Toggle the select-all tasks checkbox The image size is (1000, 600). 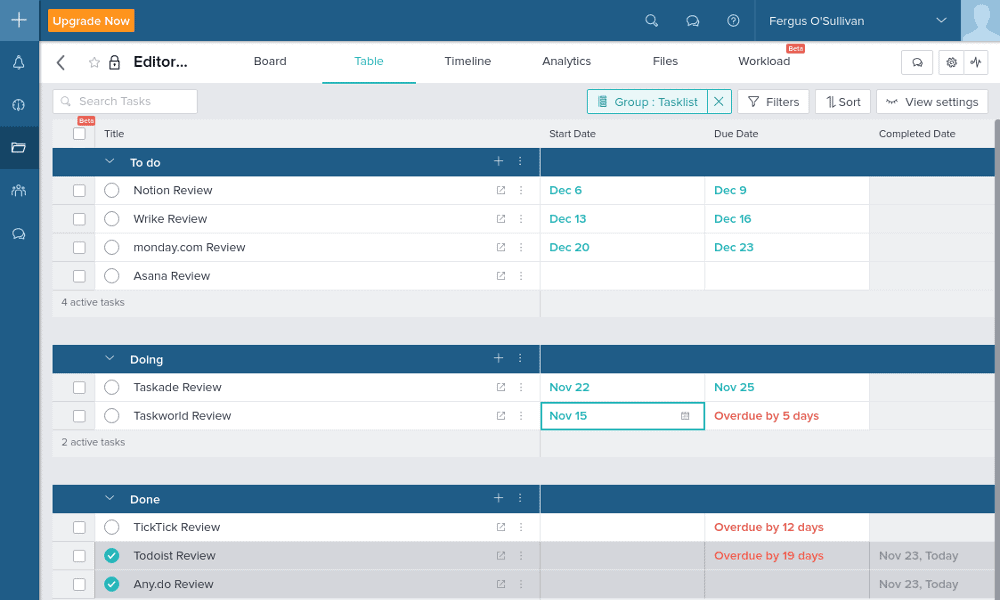pyautogui.click(x=79, y=133)
